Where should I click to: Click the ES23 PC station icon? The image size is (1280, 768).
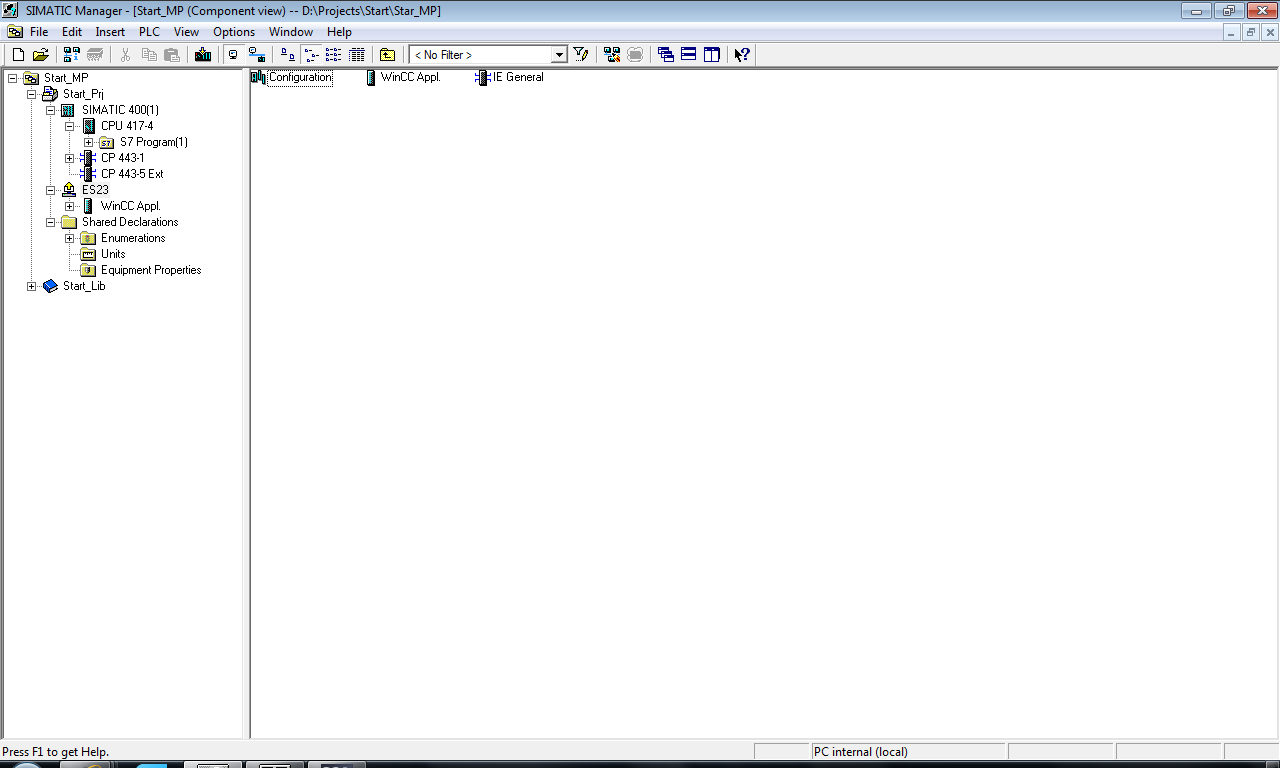click(x=69, y=190)
